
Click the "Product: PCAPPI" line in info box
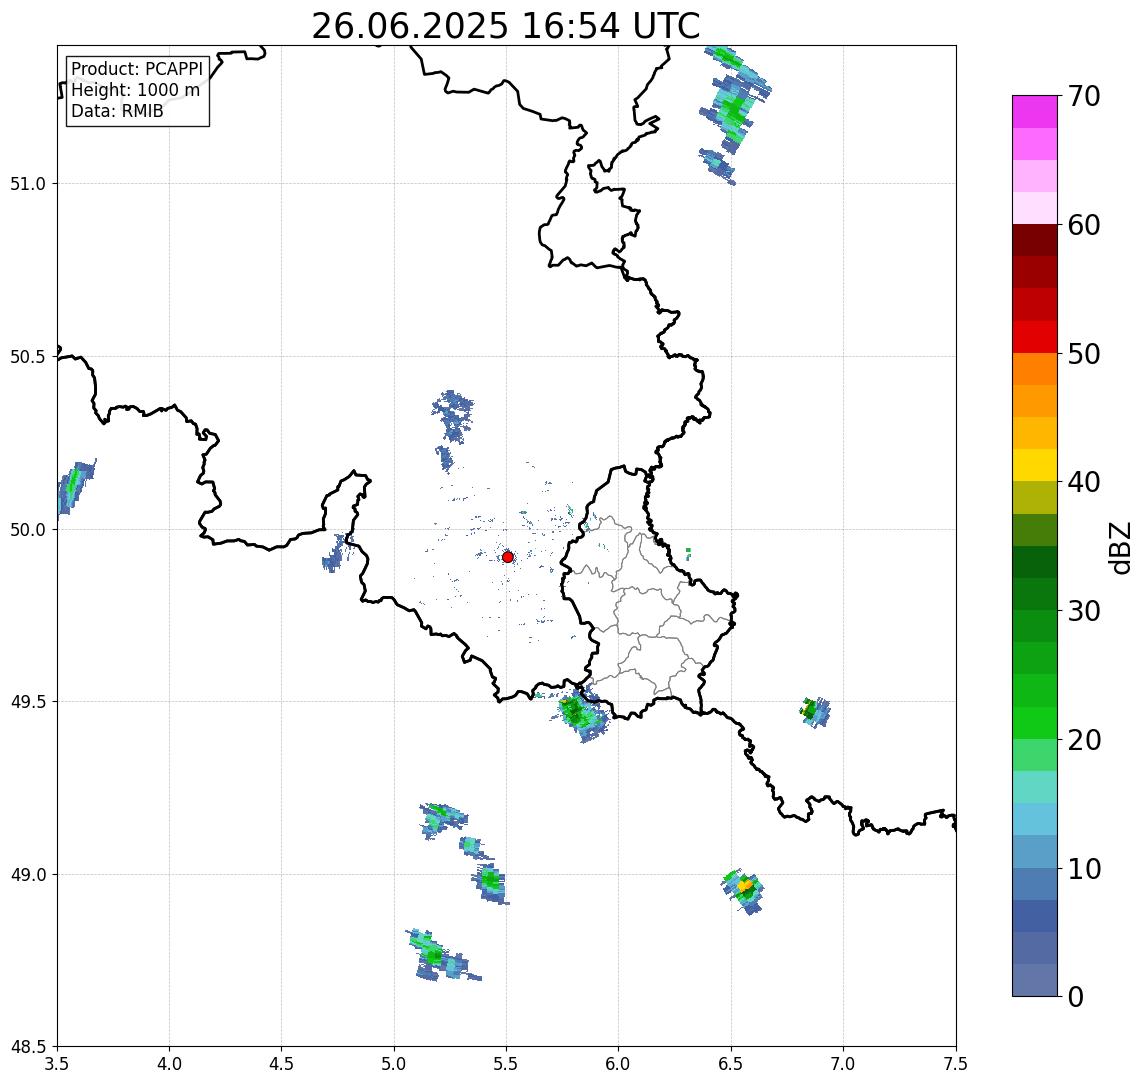coord(137,69)
